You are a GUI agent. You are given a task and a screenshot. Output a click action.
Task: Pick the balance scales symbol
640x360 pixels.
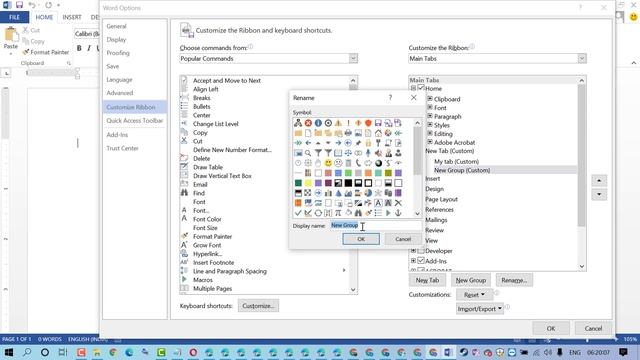(348, 153)
